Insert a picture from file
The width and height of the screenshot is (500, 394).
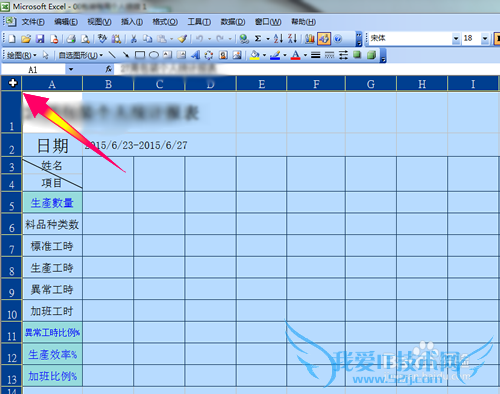[237, 55]
